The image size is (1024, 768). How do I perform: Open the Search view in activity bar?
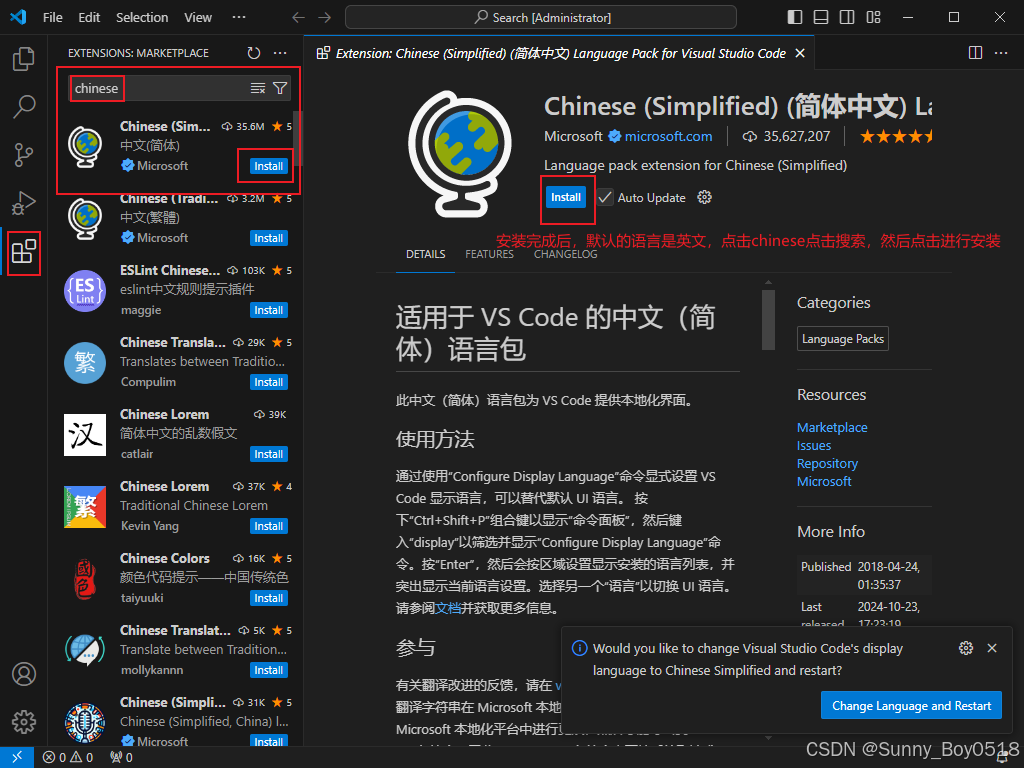(x=24, y=106)
